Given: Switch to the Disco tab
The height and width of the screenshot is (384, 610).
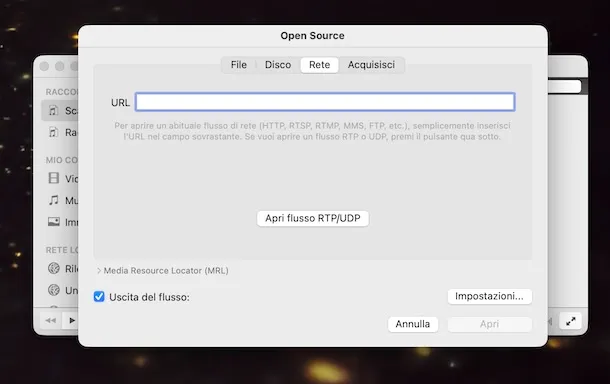Looking at the screenshot, I should coord(278,65).
